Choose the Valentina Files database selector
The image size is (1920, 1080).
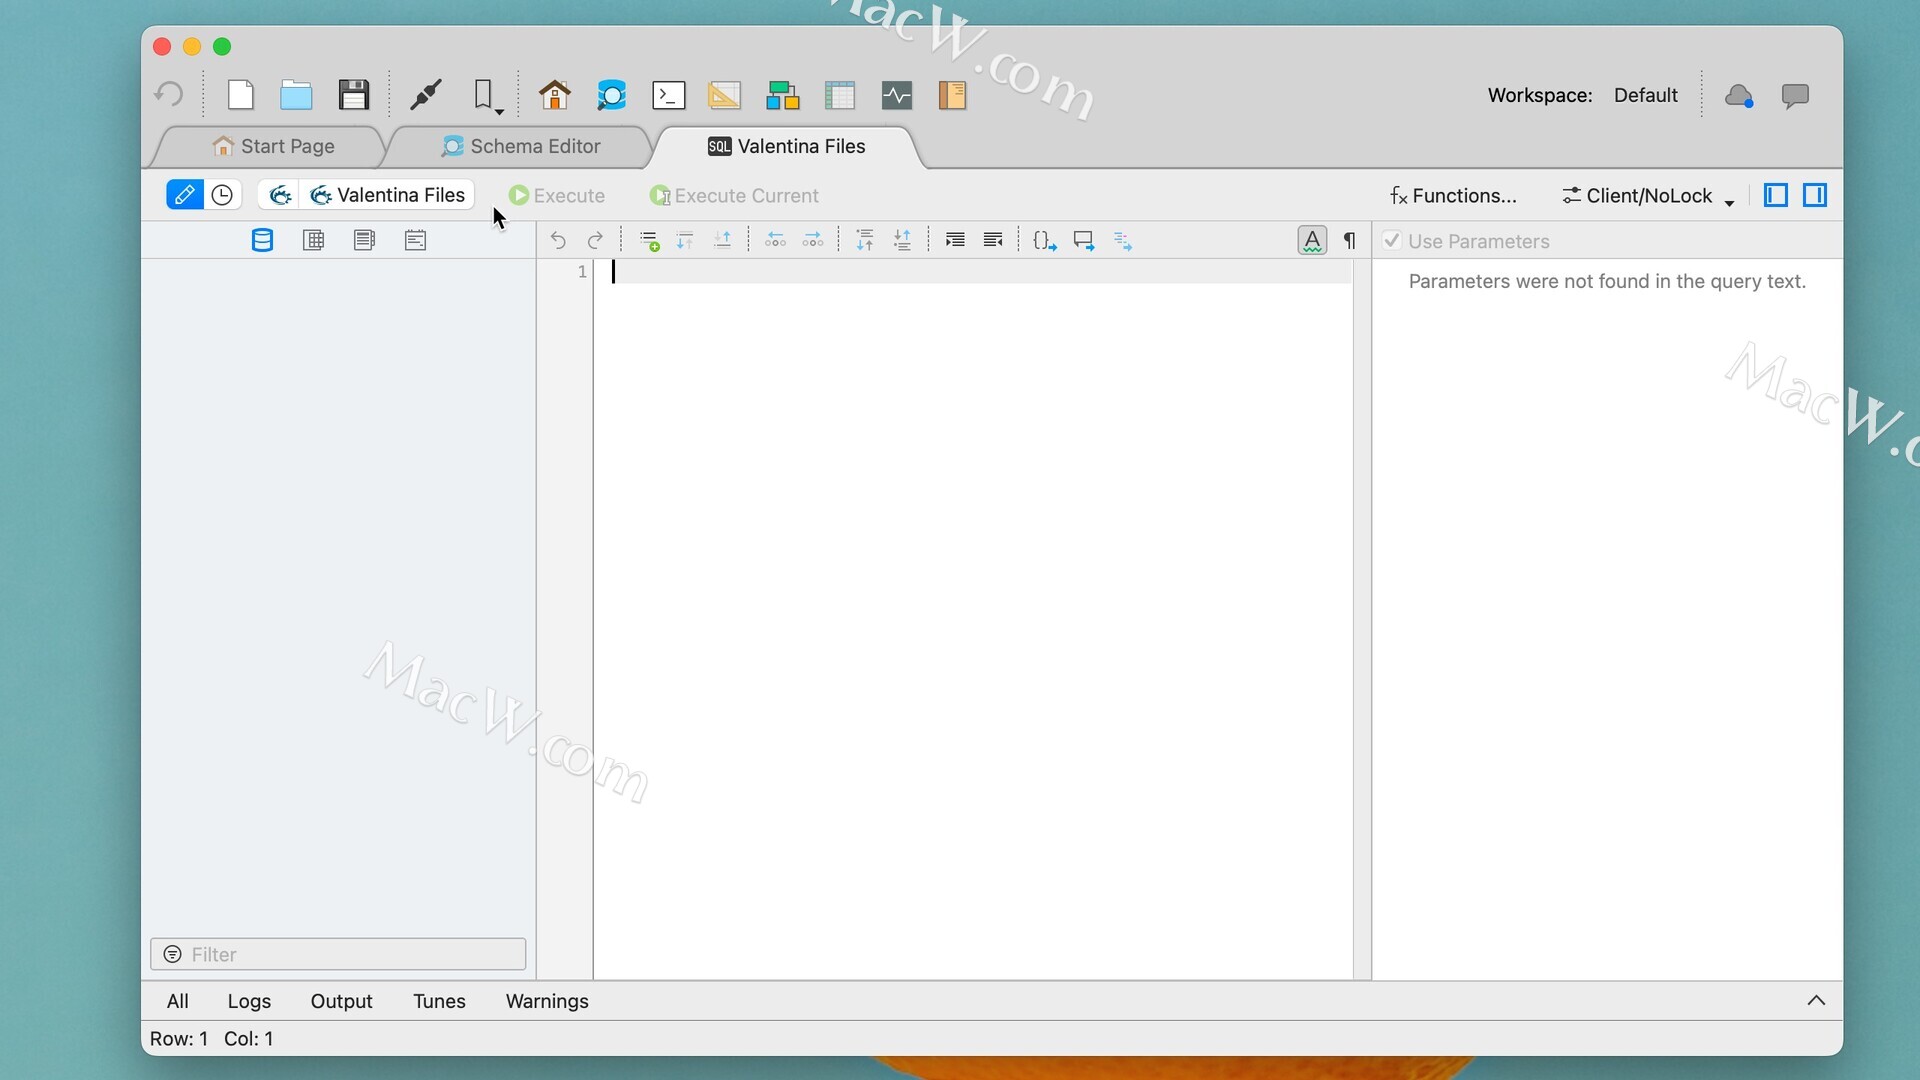point(388,195)
